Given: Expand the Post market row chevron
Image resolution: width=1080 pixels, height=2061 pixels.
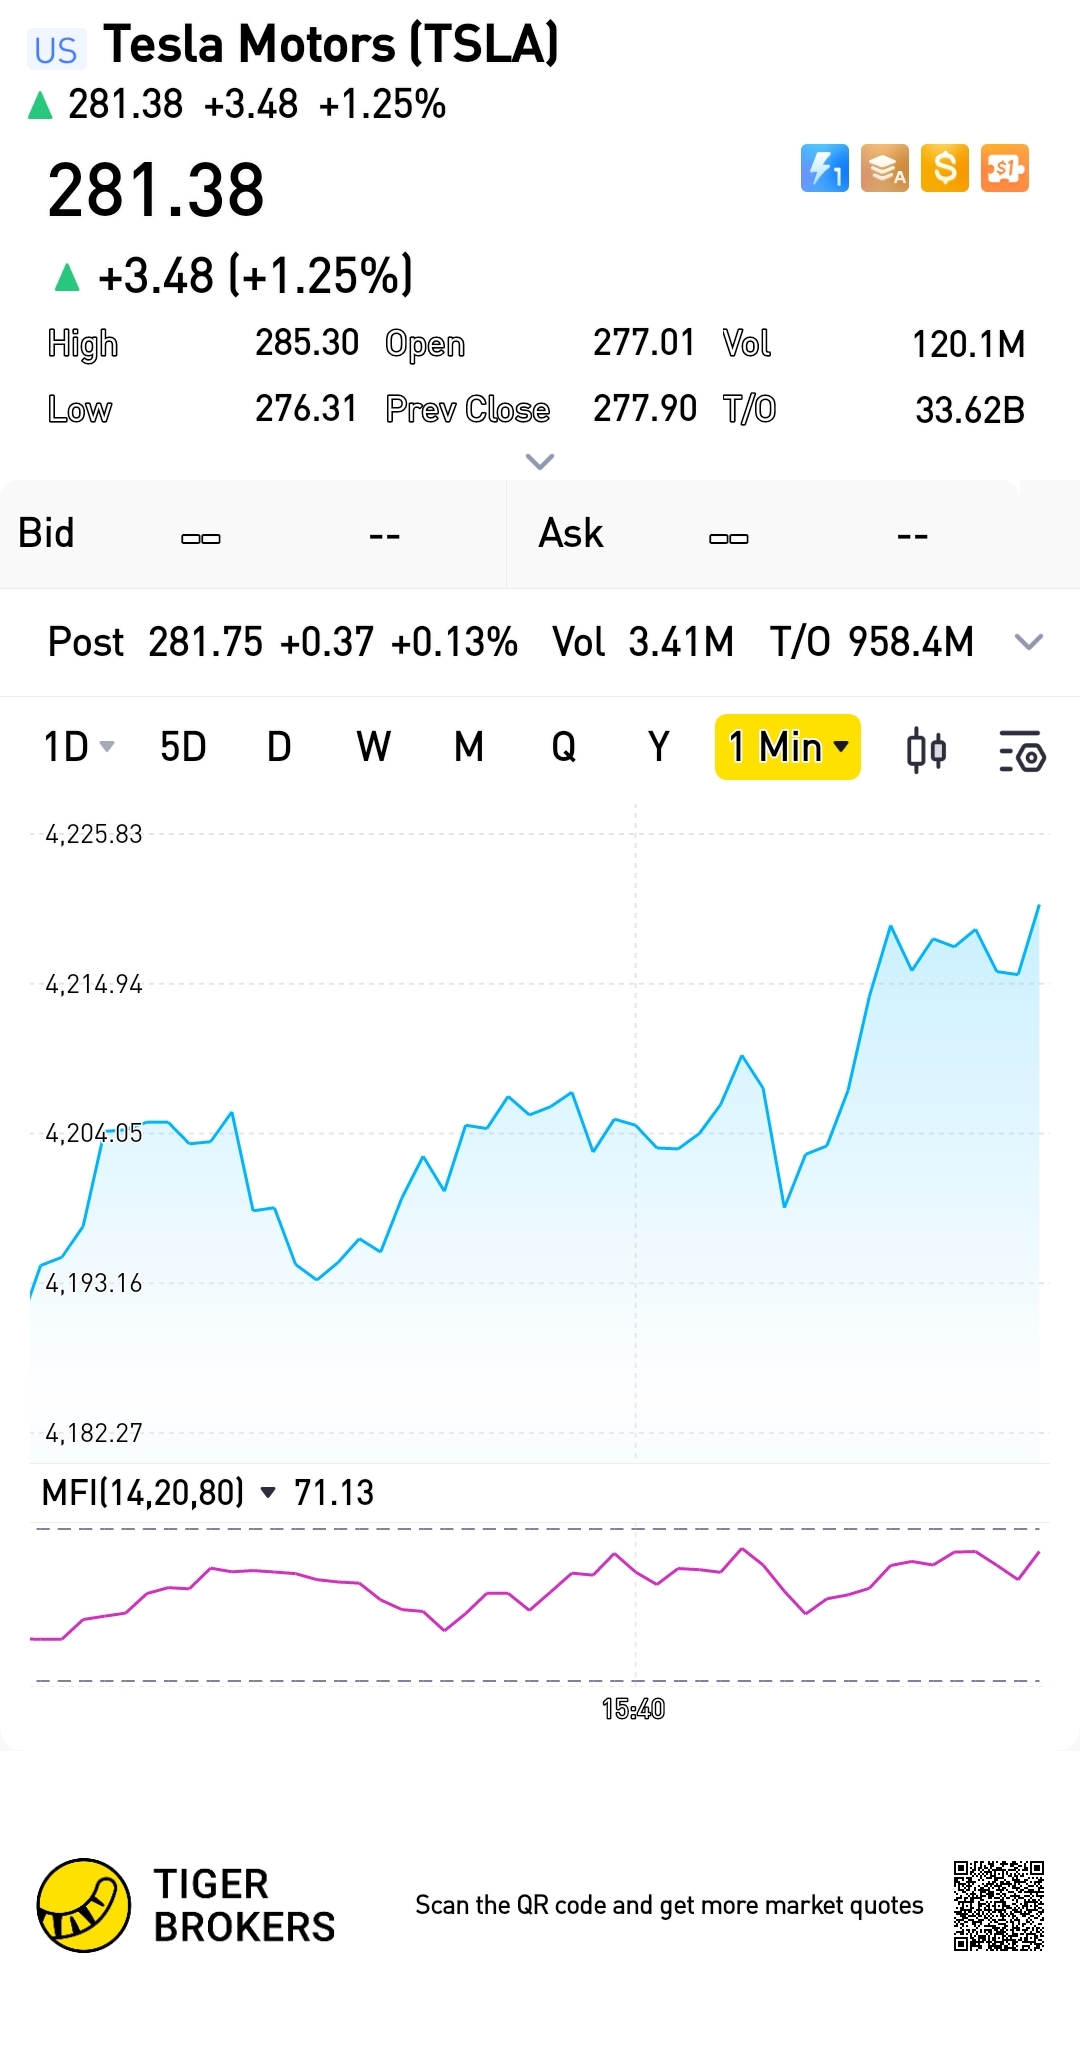Looking at the screenshot, I should 1029,642.
